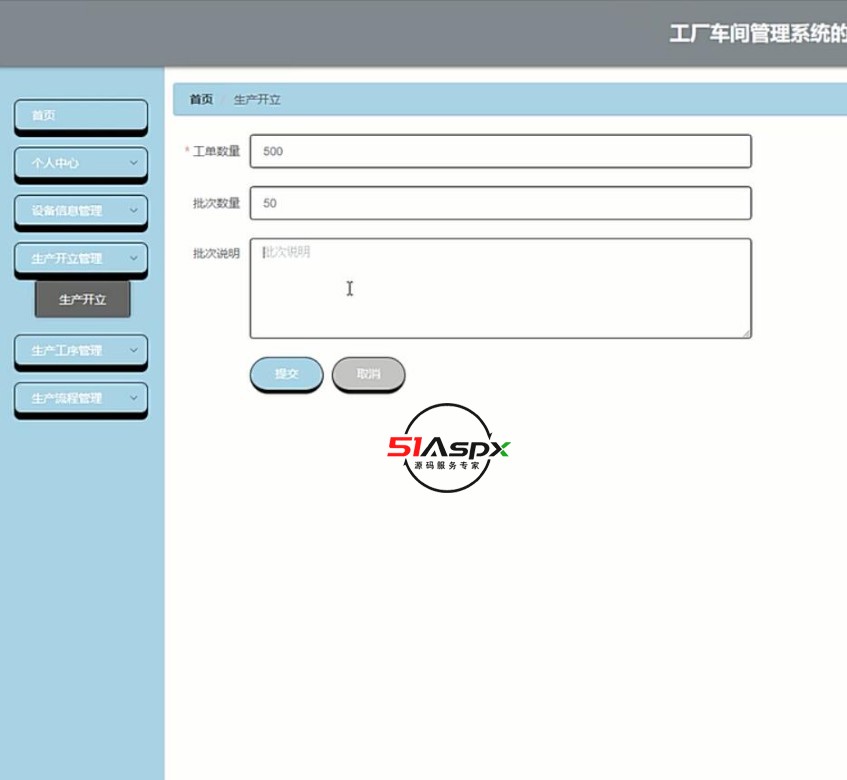Select 个人中心 in the sidebar
This screenshot has height=780, width=847.
(x=75, y=163)
